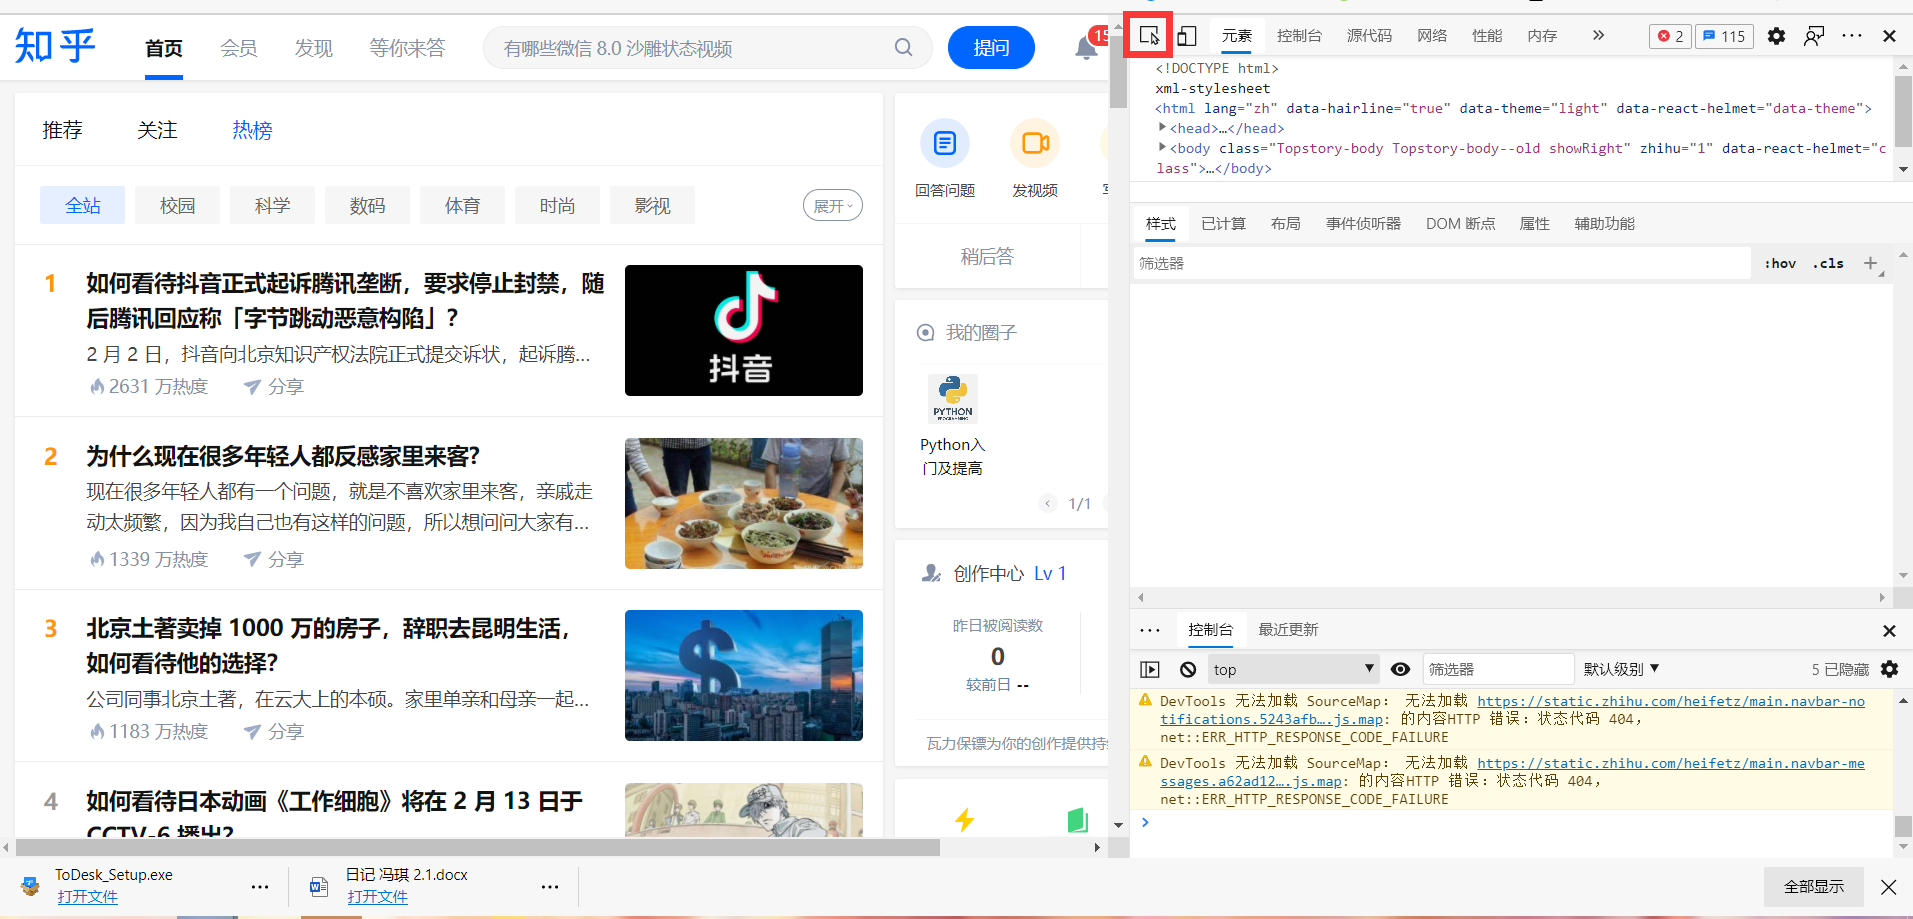This screenshot has width=1913, height=919.
Task: Toggle the :hov element state panel
Action: 1780,263
